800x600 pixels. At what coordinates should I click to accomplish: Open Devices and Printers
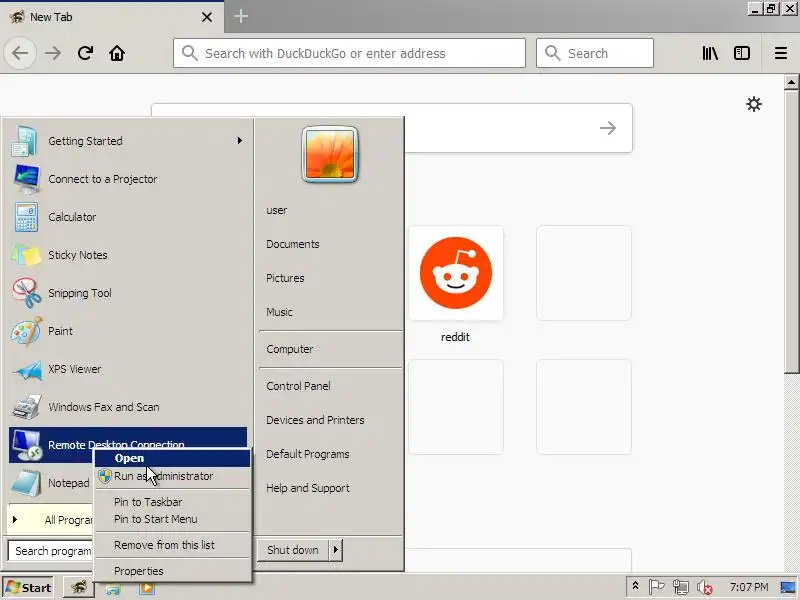point(315,420)
